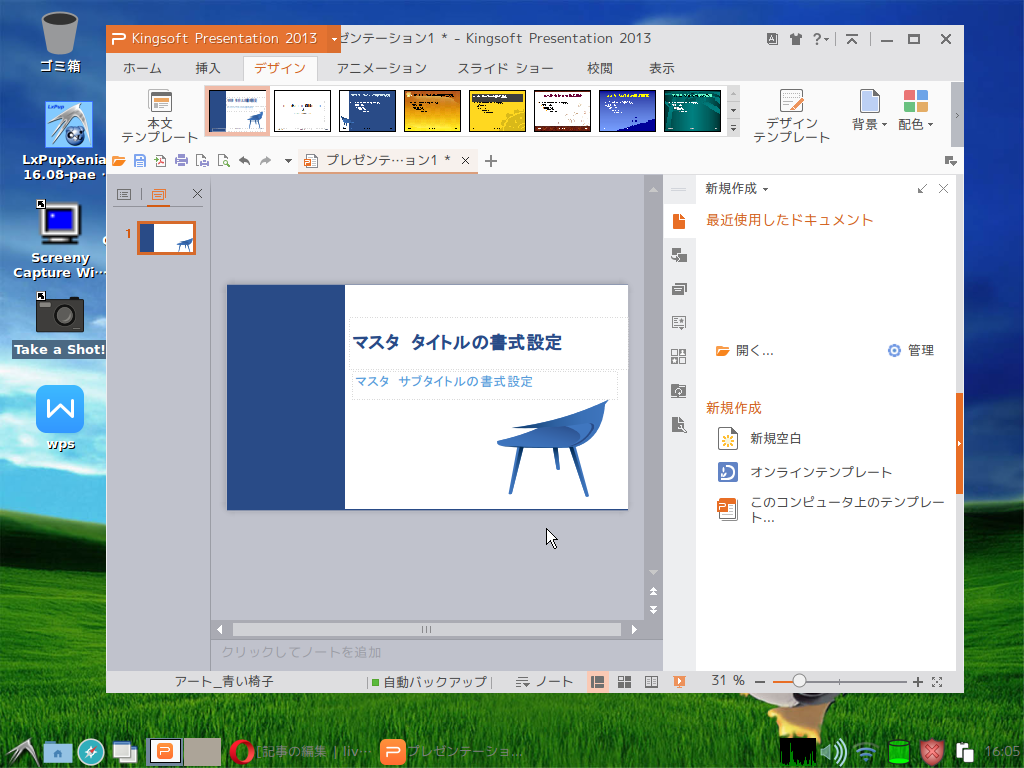Viewport: 1024px width, 768px height.
Task: Click the 開く... link in task pane
Action: click(x=745, y=351)
